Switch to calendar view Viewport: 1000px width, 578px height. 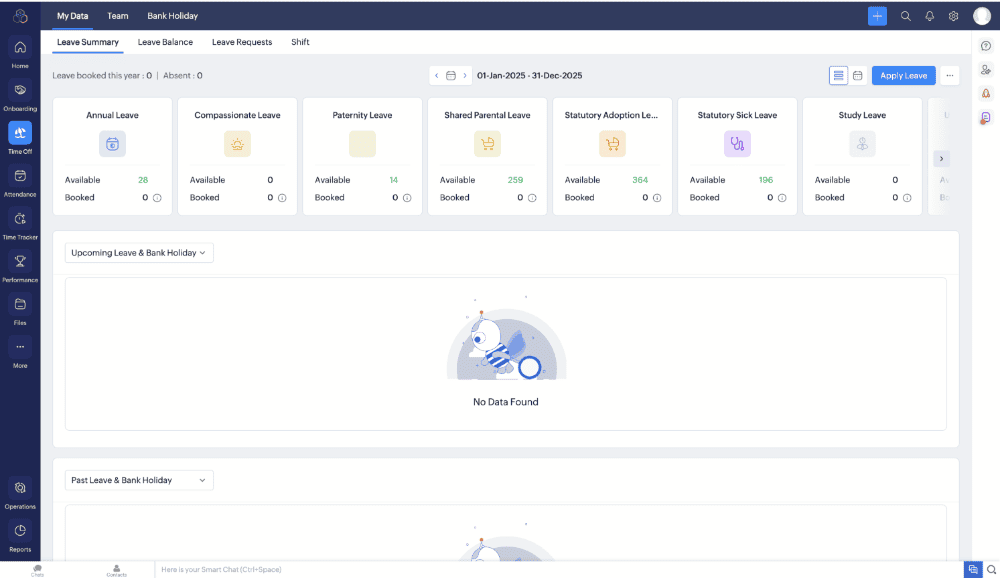click(857, 75)
